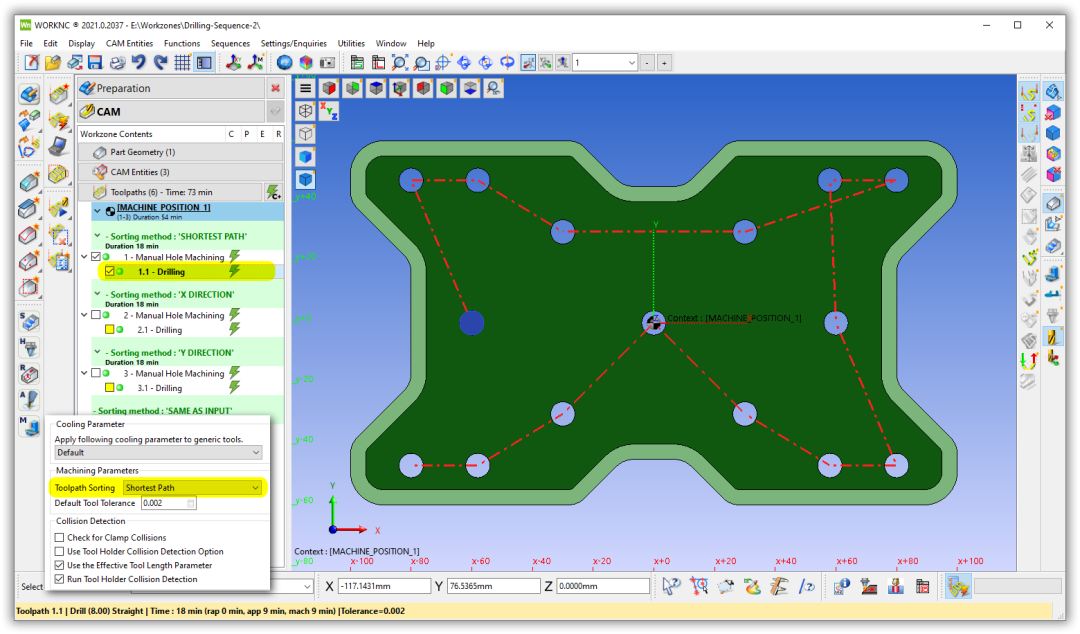Enable Use Tool Holder Collision Detection Option
1080x634 pixels.
[59, 551]
